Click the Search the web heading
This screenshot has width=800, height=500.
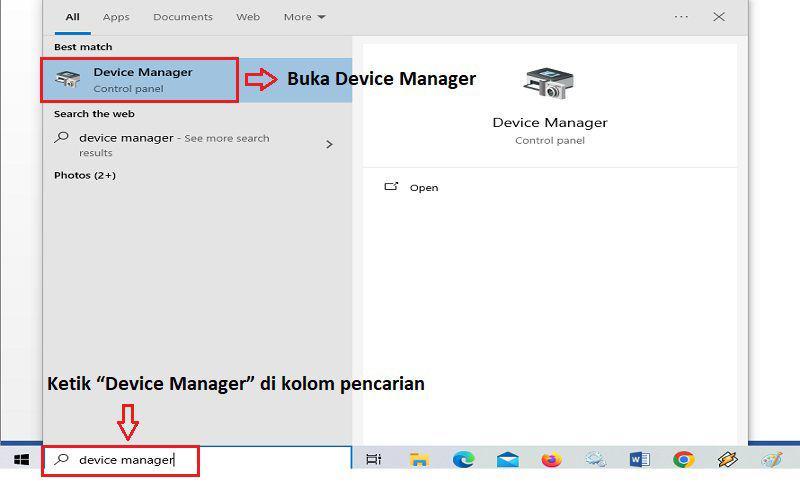(94, 114)
